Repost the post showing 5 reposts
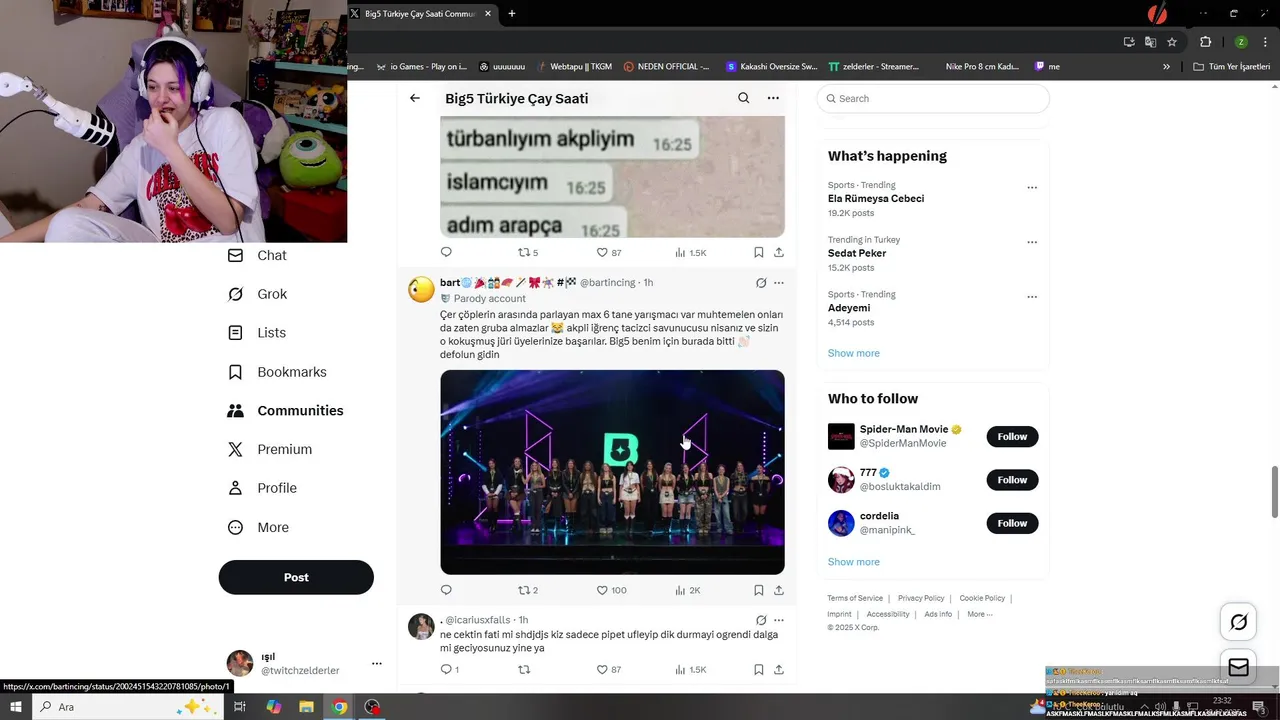The height and width of the screenshot is (720, 1280). 528,253
